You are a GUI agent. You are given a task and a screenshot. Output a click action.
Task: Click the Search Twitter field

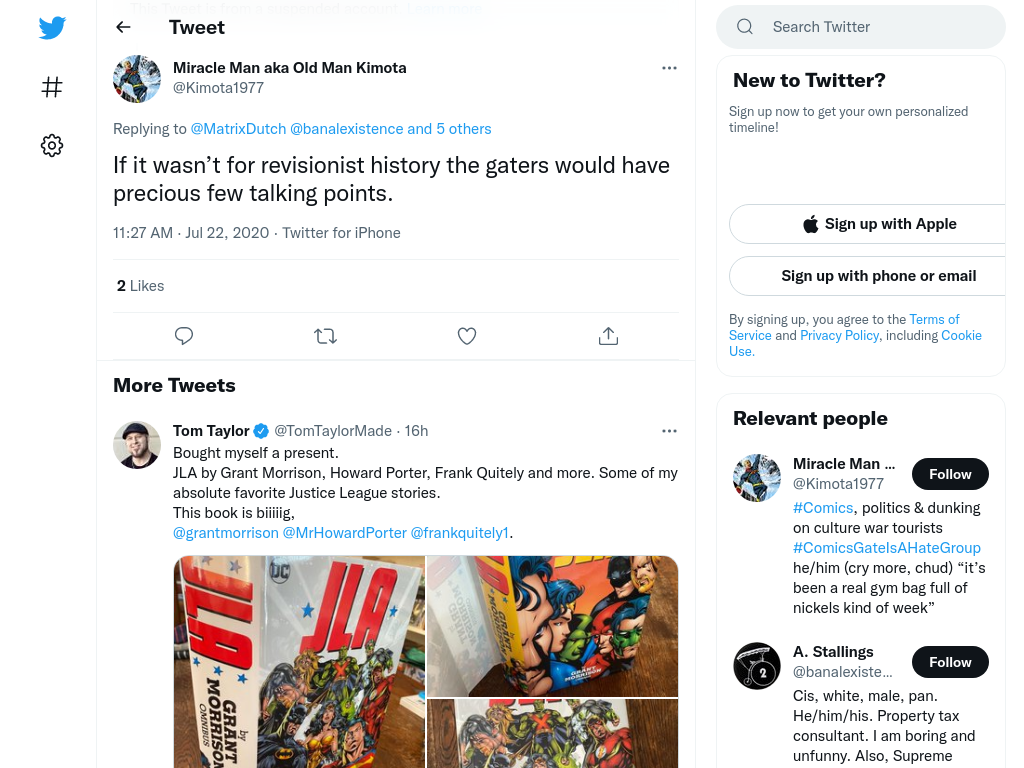pyautogui.click(x=861, y=27)
